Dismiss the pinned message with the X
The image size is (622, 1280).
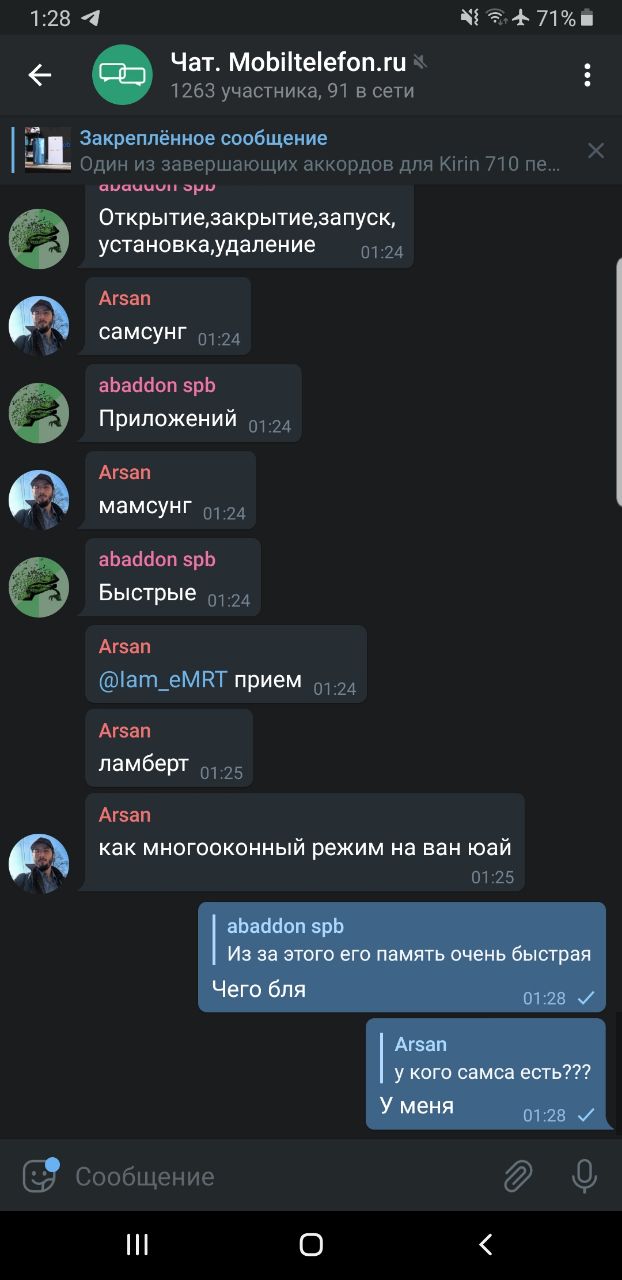596,151
